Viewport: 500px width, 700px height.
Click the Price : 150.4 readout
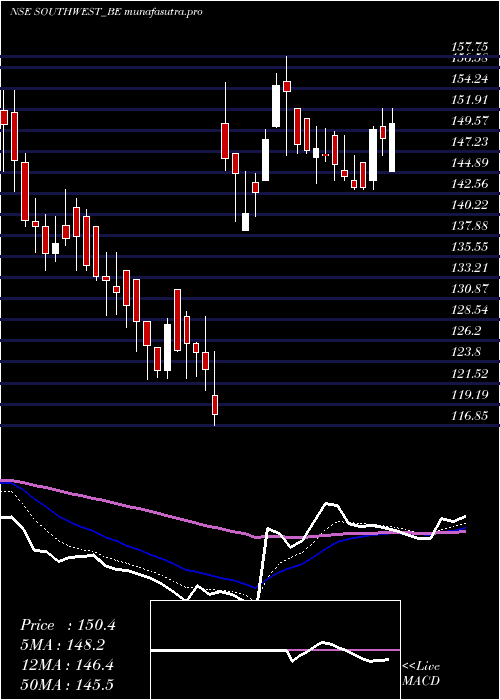tap(68, 625)
